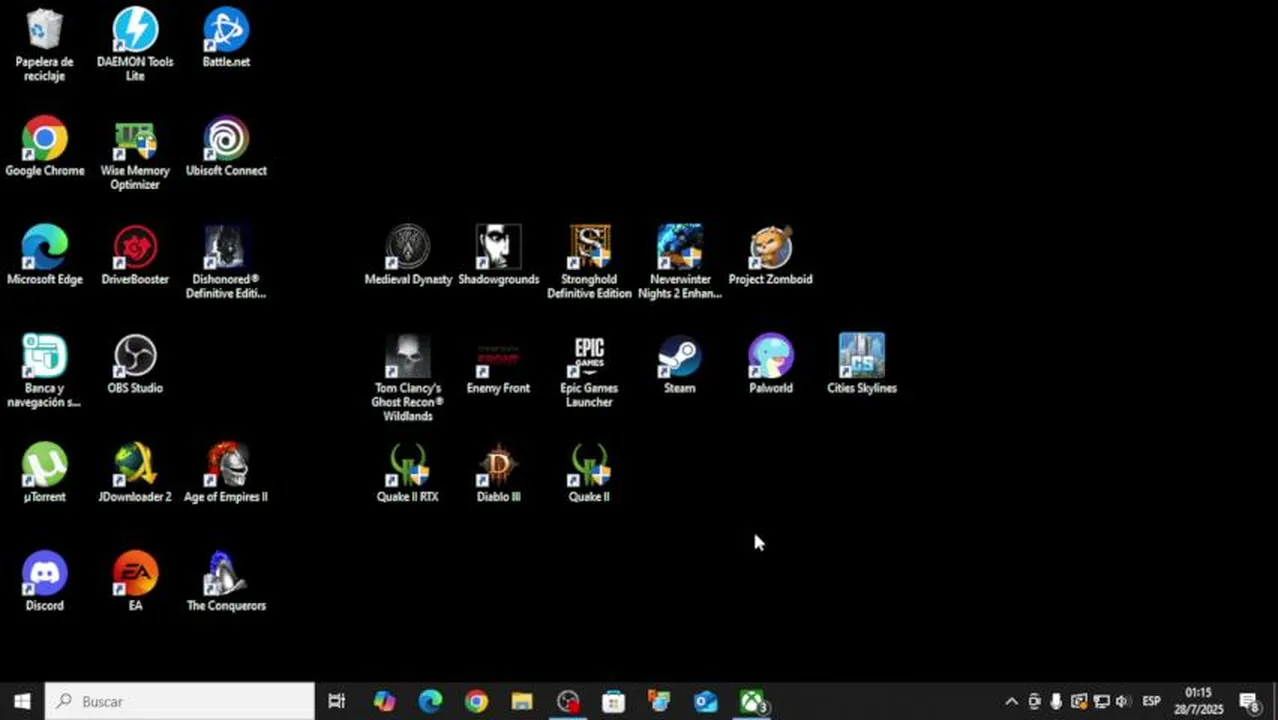This screenshot has height=720, width=1278.
Task: Click the Buscar search box
Action: pyautogui.click(x=180, y=701)
